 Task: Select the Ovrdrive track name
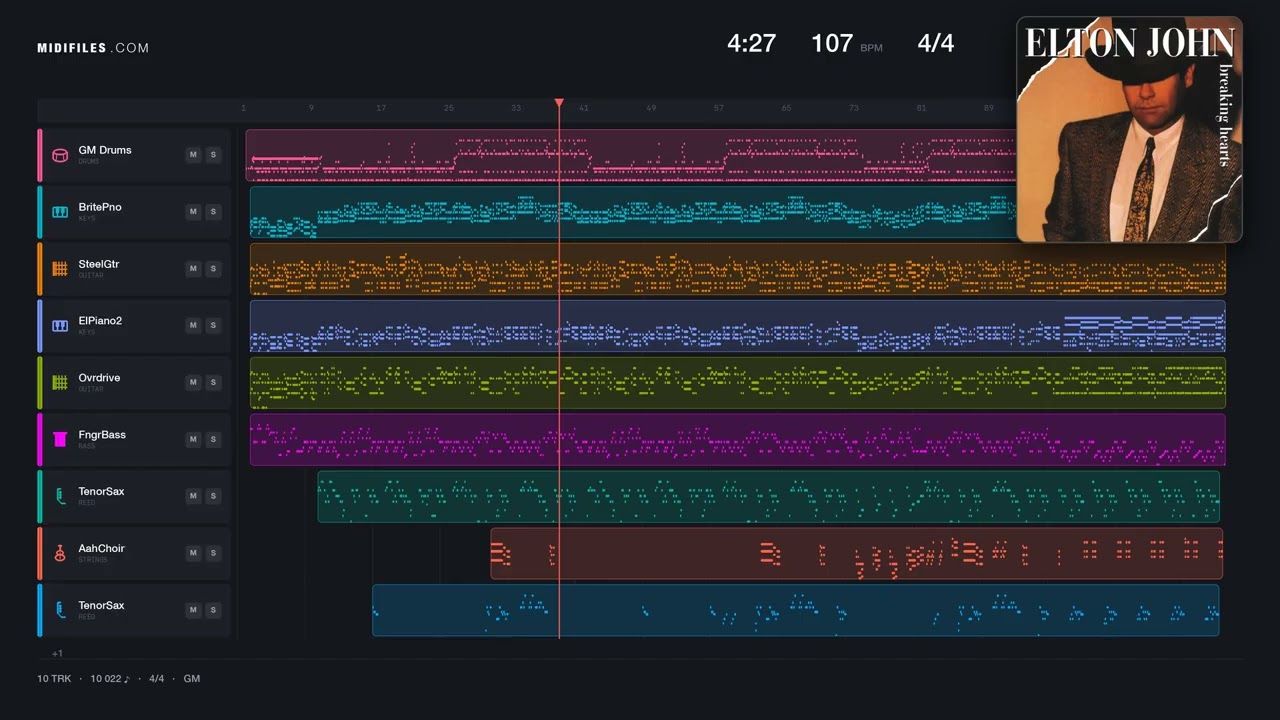[x=100, y=378]
